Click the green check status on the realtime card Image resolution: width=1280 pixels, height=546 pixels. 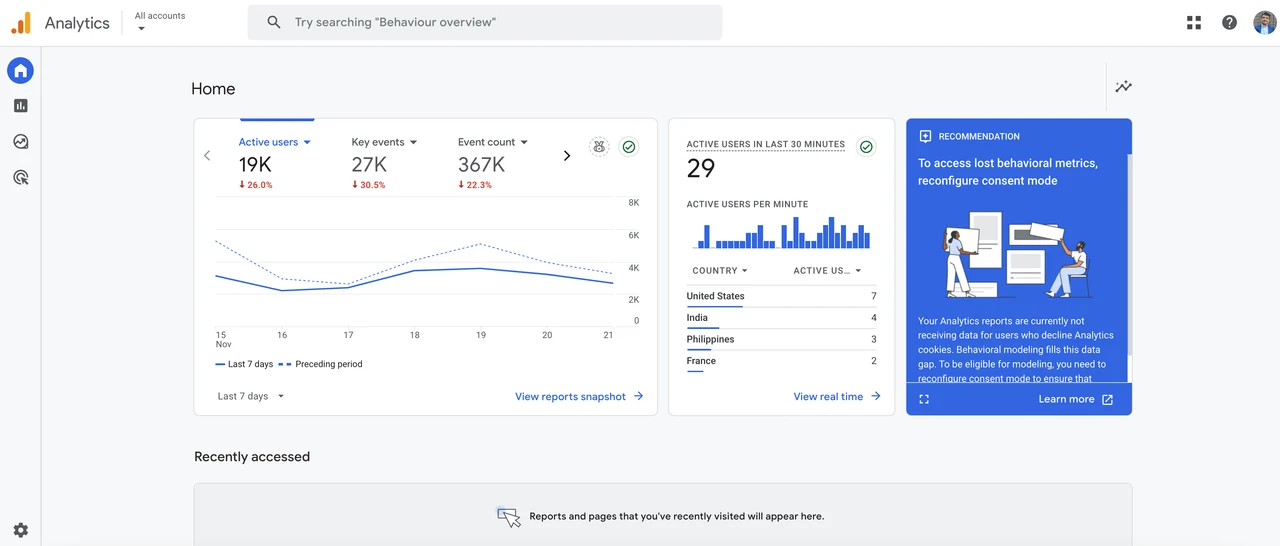tap(867, 147)
